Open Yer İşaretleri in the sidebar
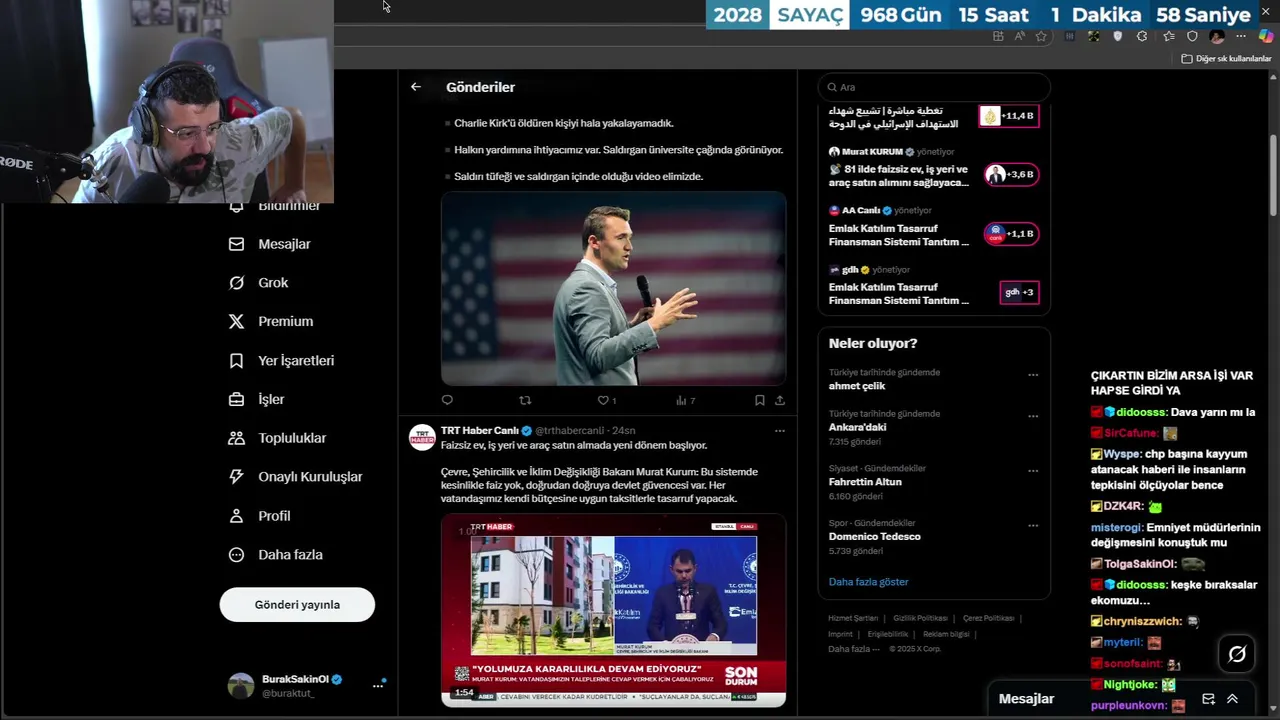 coord(281,361)
